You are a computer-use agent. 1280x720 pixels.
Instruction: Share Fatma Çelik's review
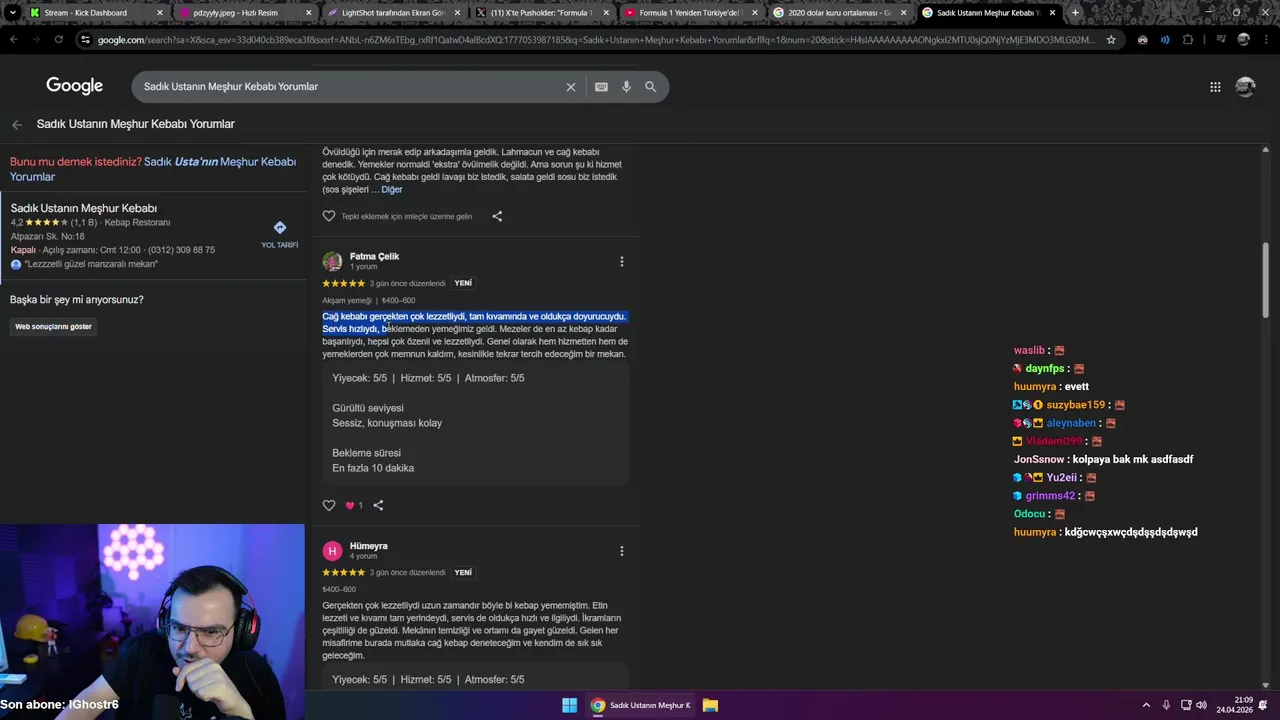378,505
